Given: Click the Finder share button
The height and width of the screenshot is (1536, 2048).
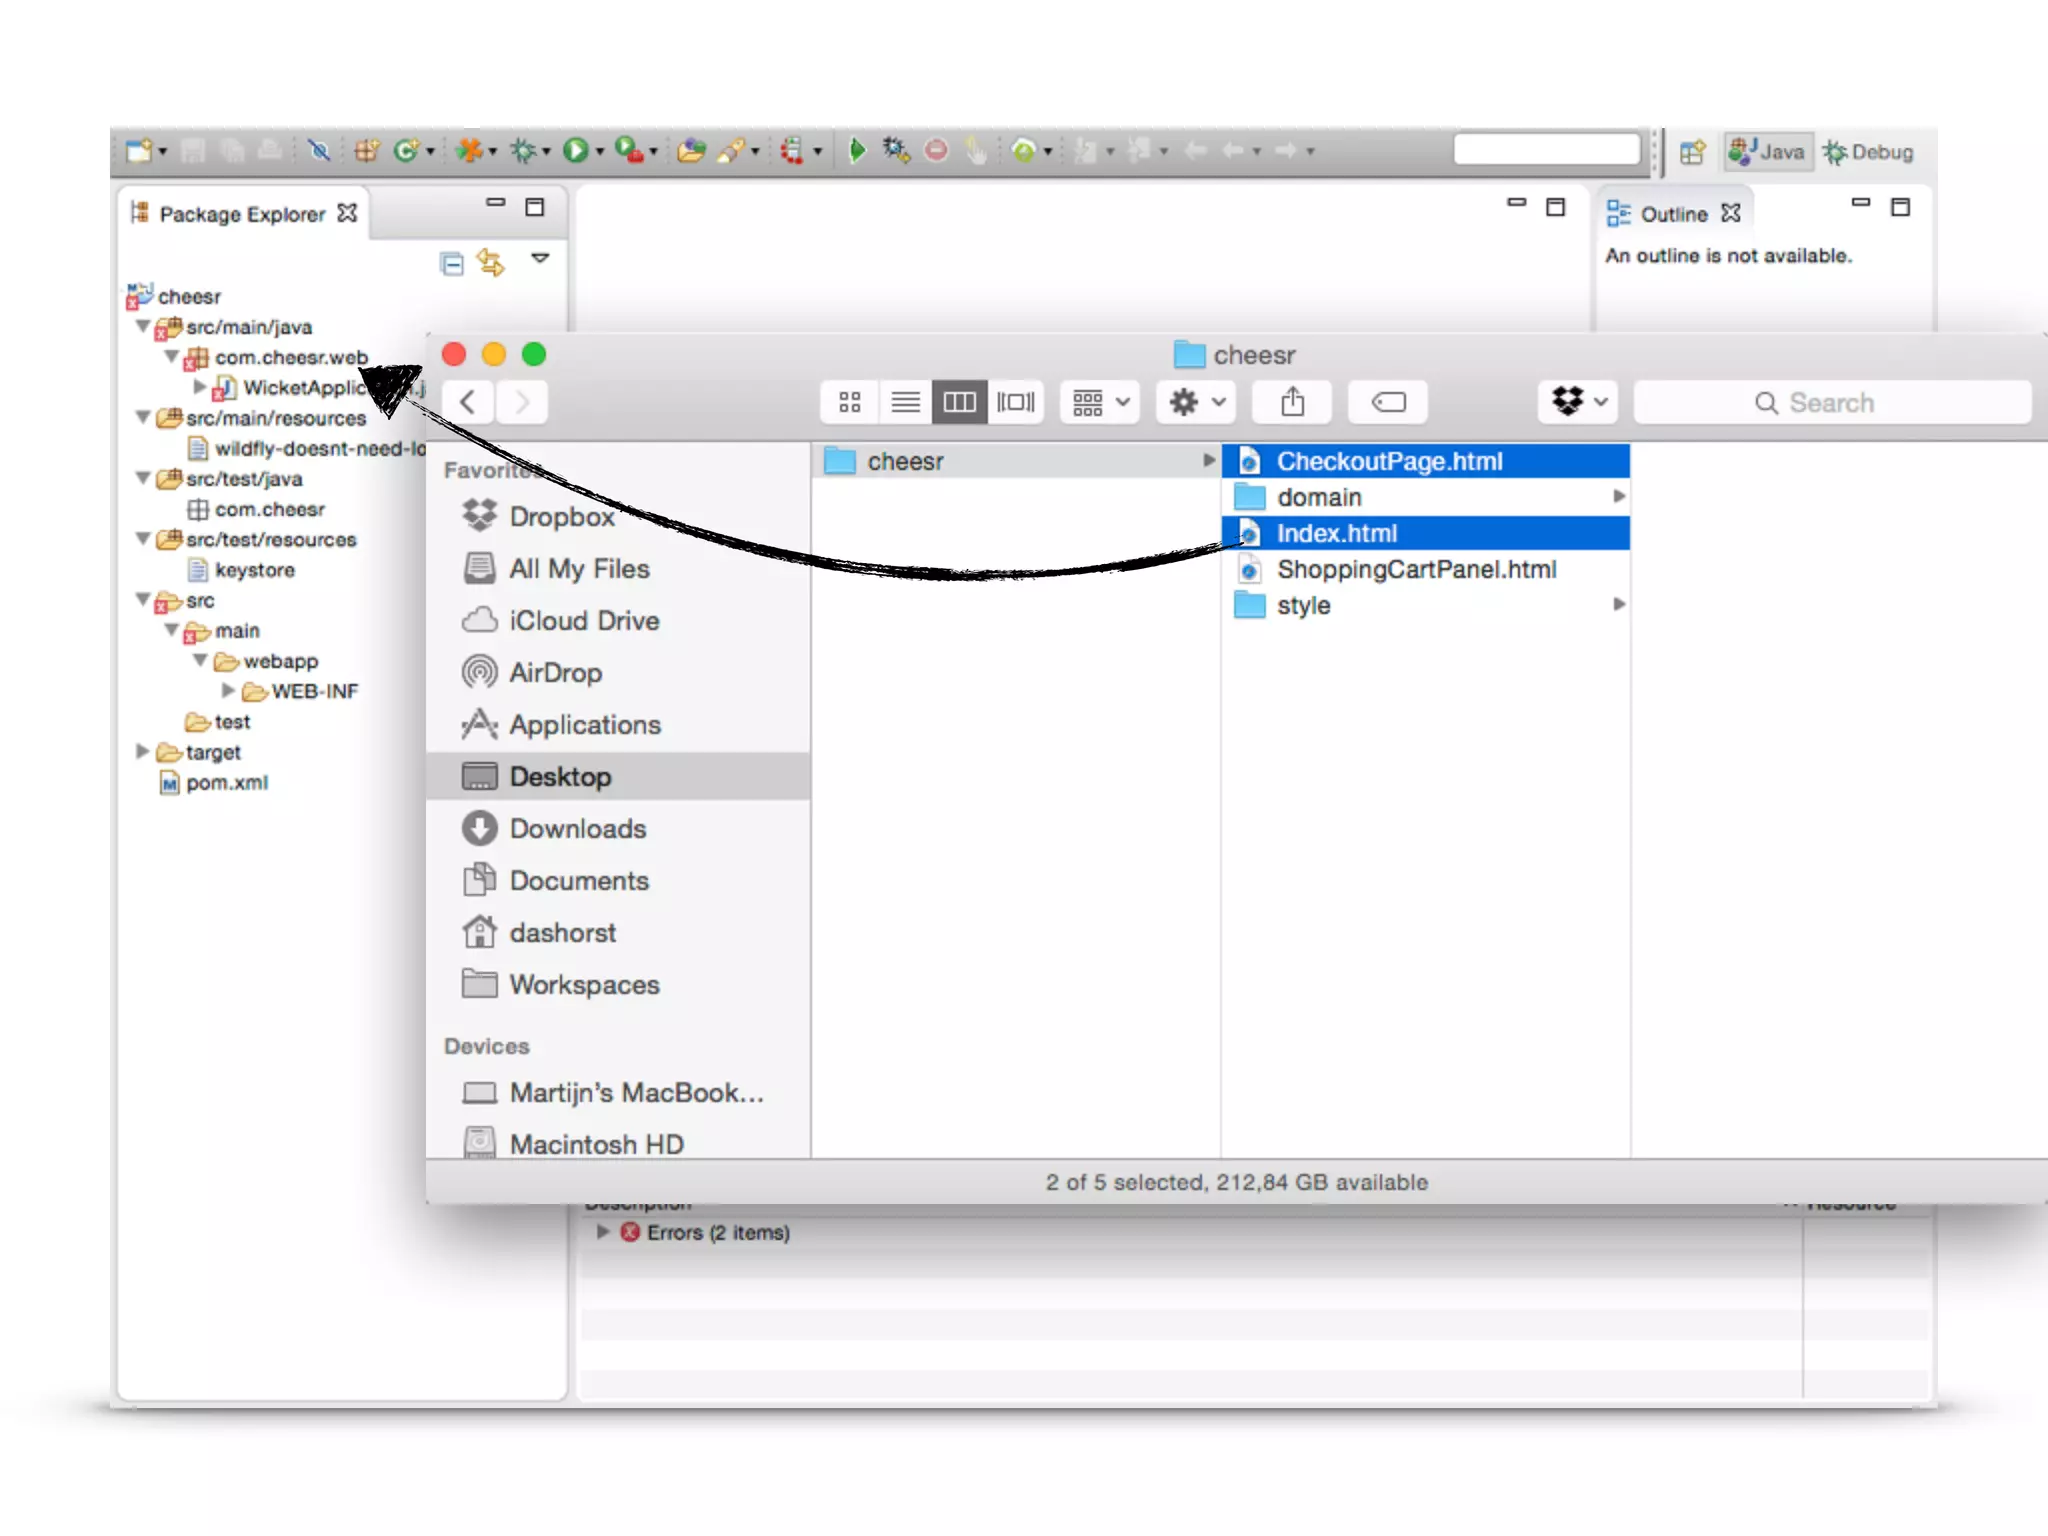Looking at the screenshot, I should 1292,402.
